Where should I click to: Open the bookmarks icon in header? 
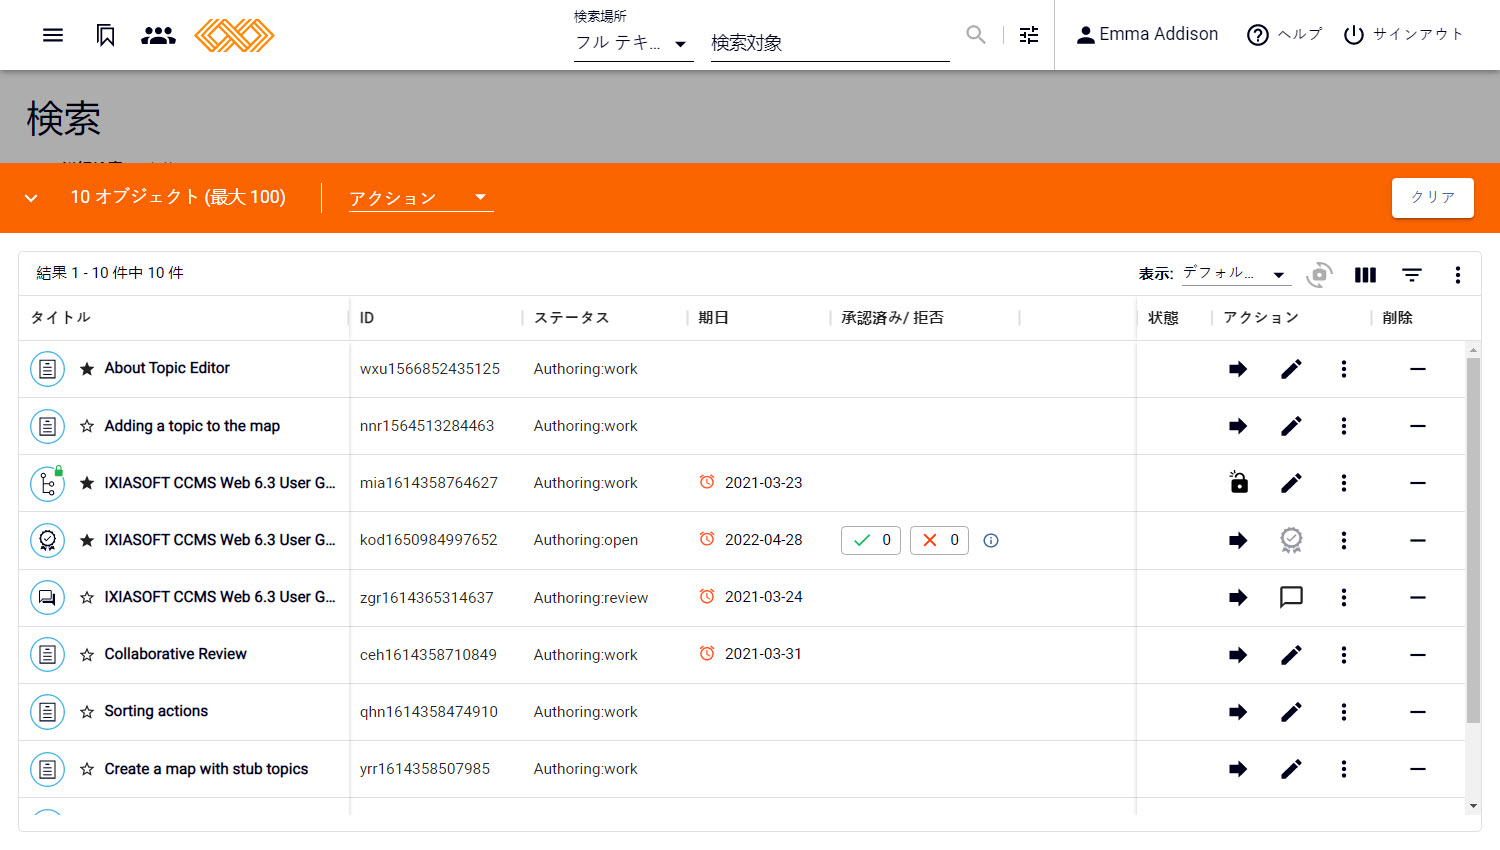pos(105,35)
